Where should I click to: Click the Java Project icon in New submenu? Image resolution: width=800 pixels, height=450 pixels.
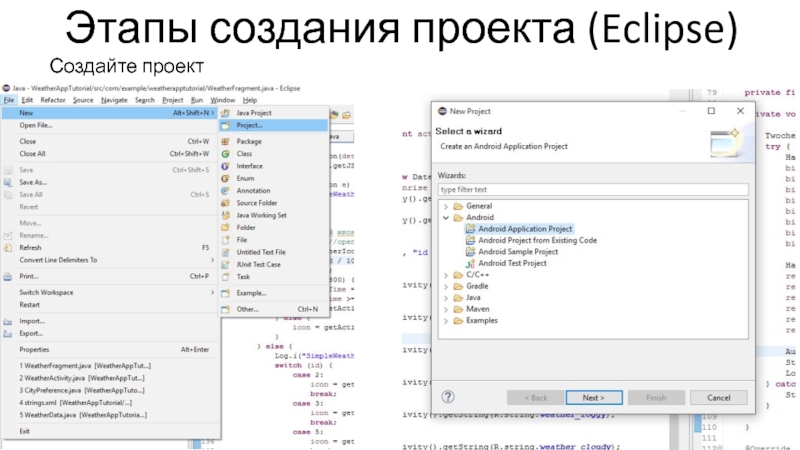tap(225, 113)
